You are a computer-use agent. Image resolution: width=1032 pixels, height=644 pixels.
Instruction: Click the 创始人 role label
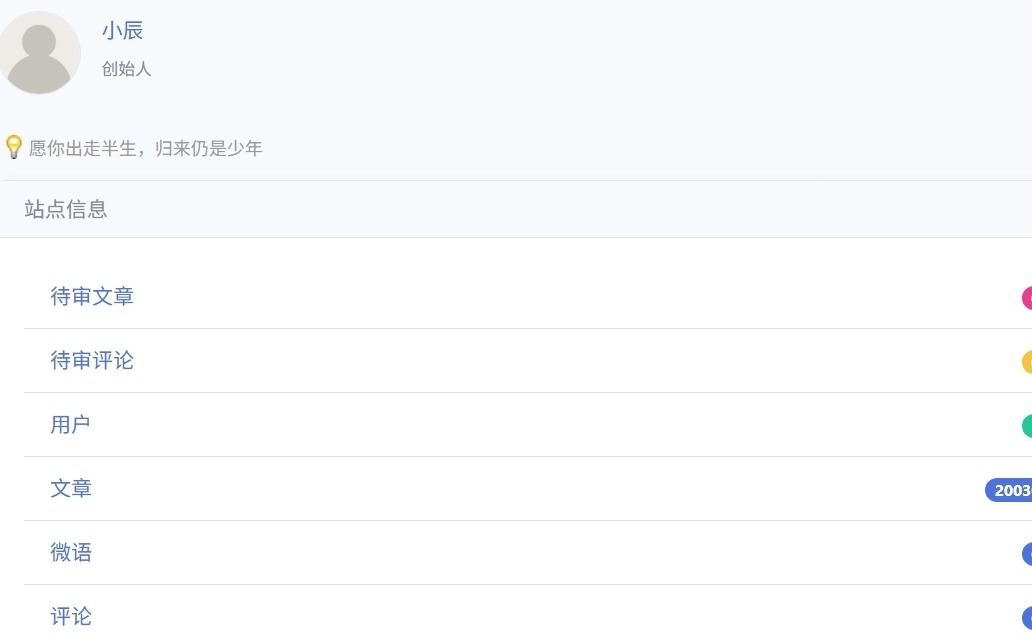pos(126,68)
